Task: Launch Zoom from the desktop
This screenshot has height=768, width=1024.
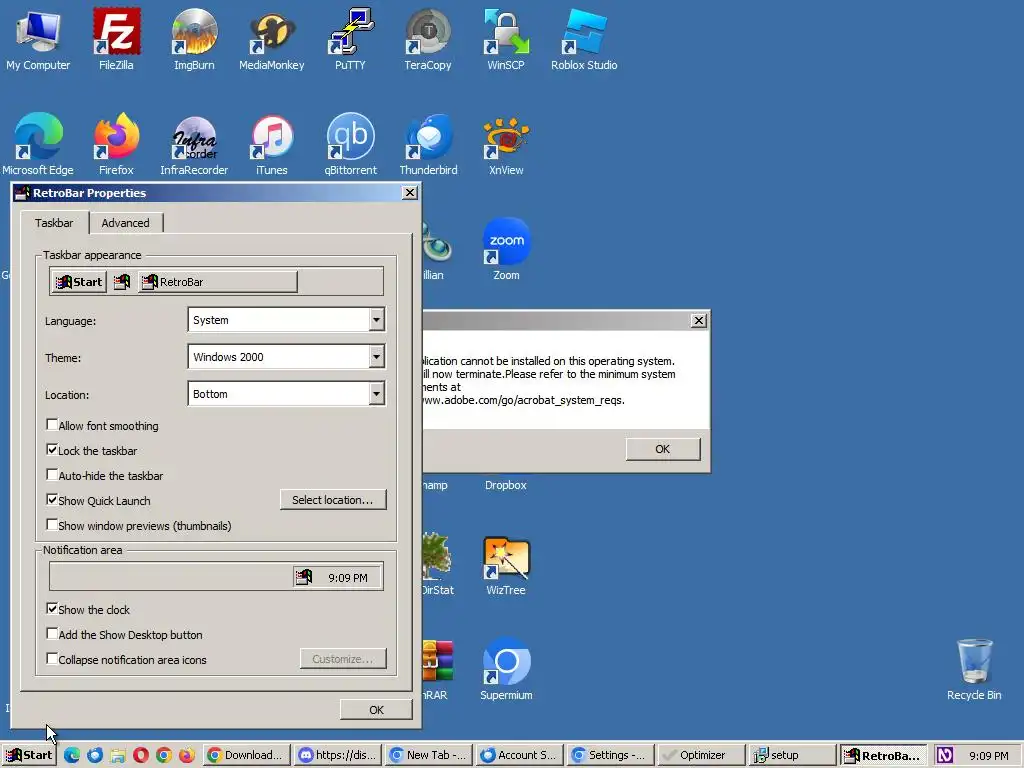Action: point(506,249)
